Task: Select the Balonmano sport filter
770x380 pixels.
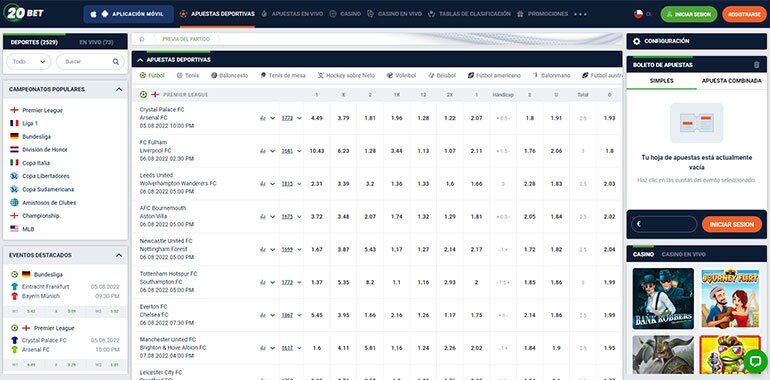Action: point(551,76)
